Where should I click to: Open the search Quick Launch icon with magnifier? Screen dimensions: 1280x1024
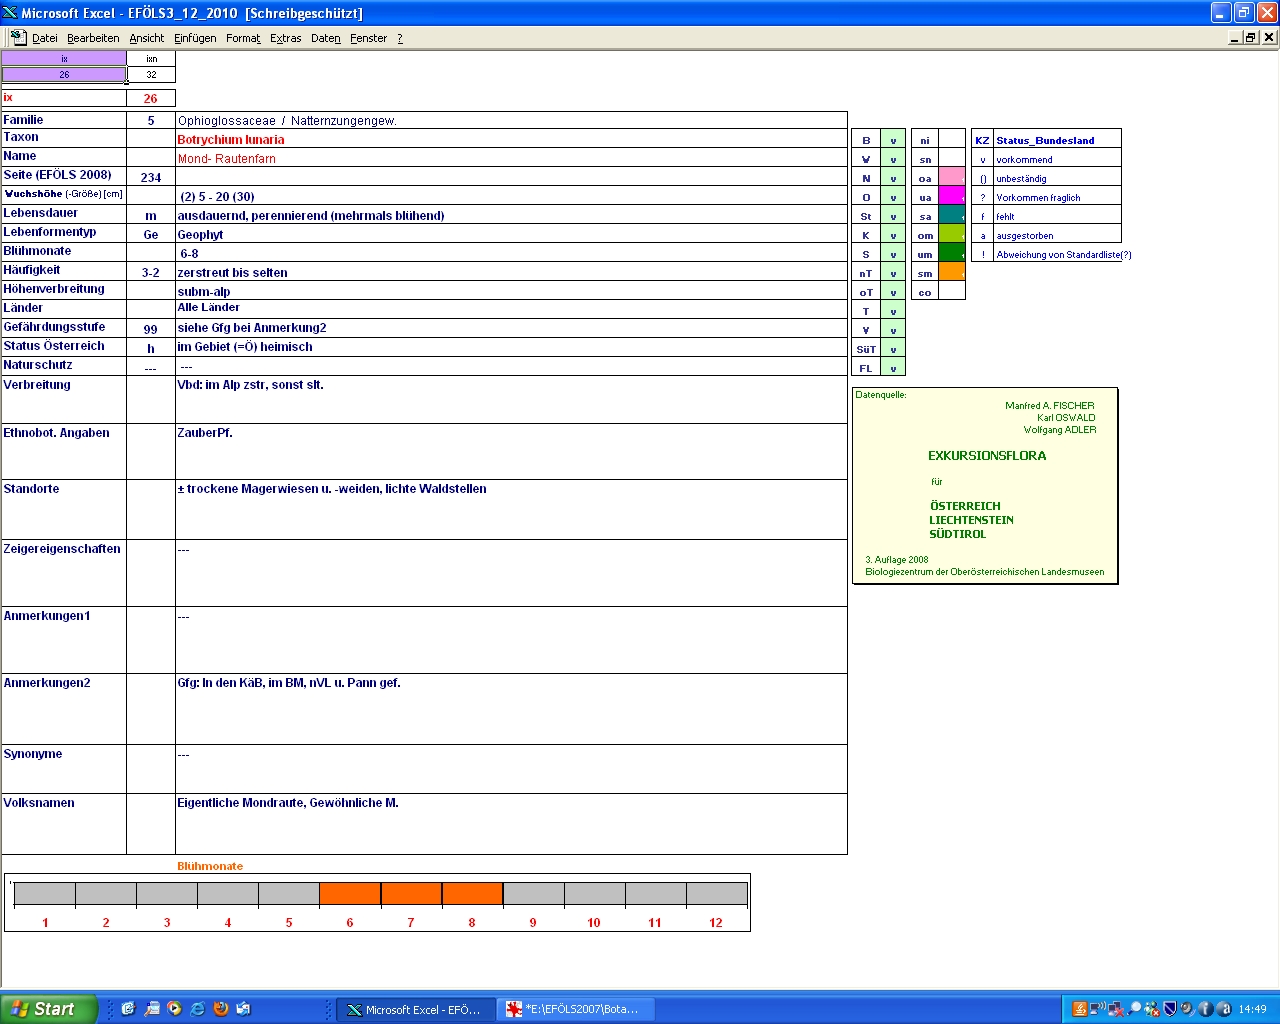click(x=151, y=1009)
